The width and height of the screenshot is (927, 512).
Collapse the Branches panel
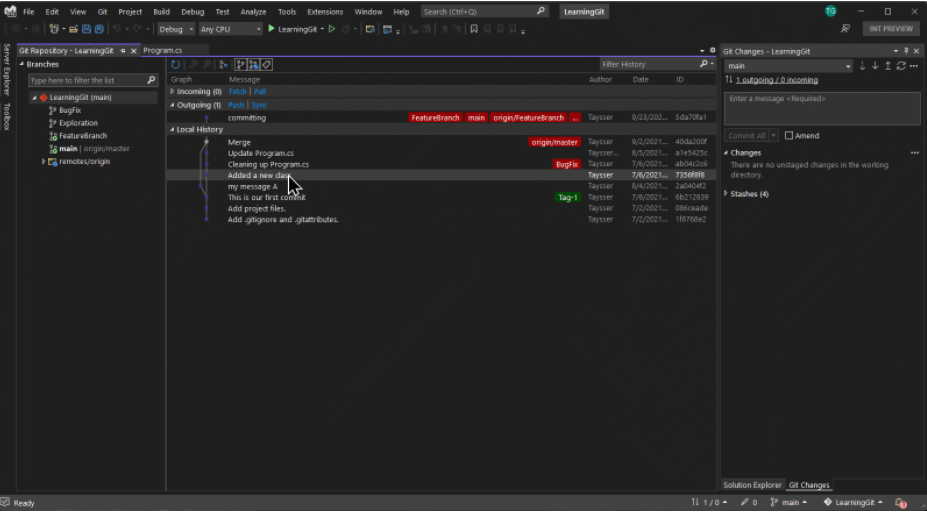[22, 64]
